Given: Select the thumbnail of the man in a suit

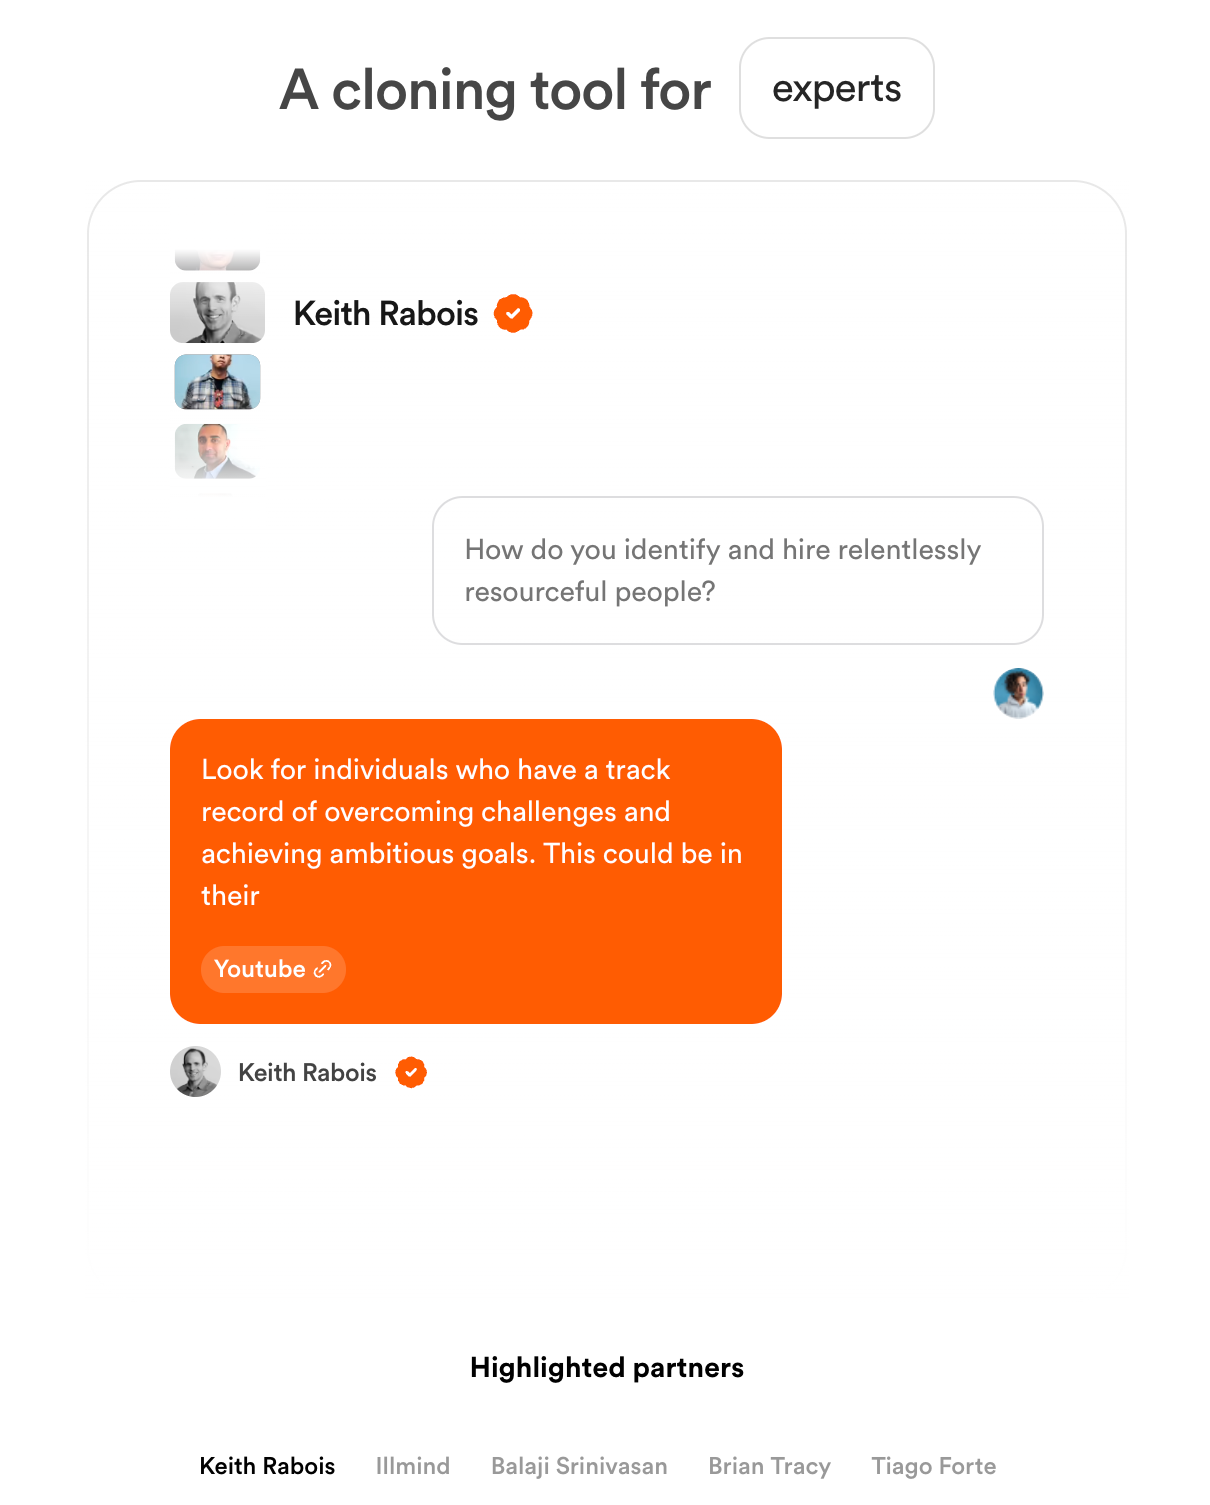Looking at the screenshot, I should click(218, 452).
